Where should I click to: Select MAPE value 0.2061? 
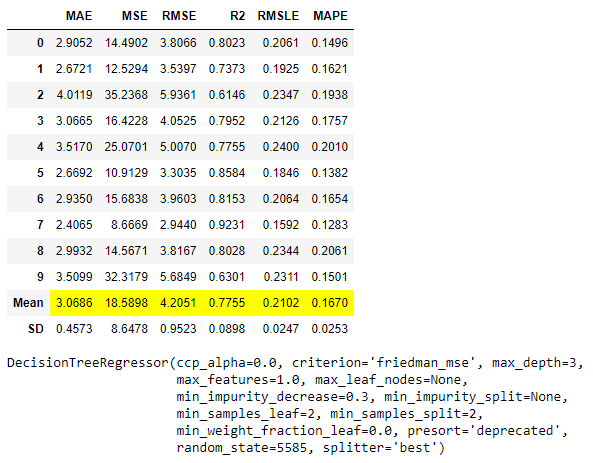(329, 251)
